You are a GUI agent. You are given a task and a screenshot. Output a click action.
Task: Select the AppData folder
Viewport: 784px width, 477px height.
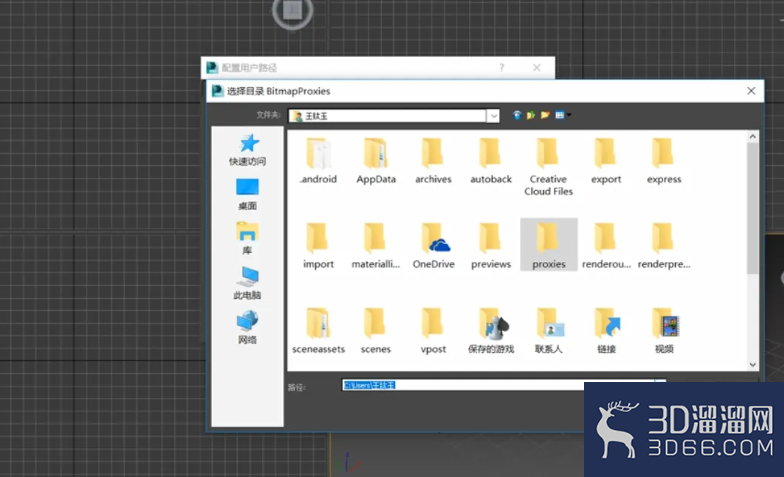tap(376, 160)
